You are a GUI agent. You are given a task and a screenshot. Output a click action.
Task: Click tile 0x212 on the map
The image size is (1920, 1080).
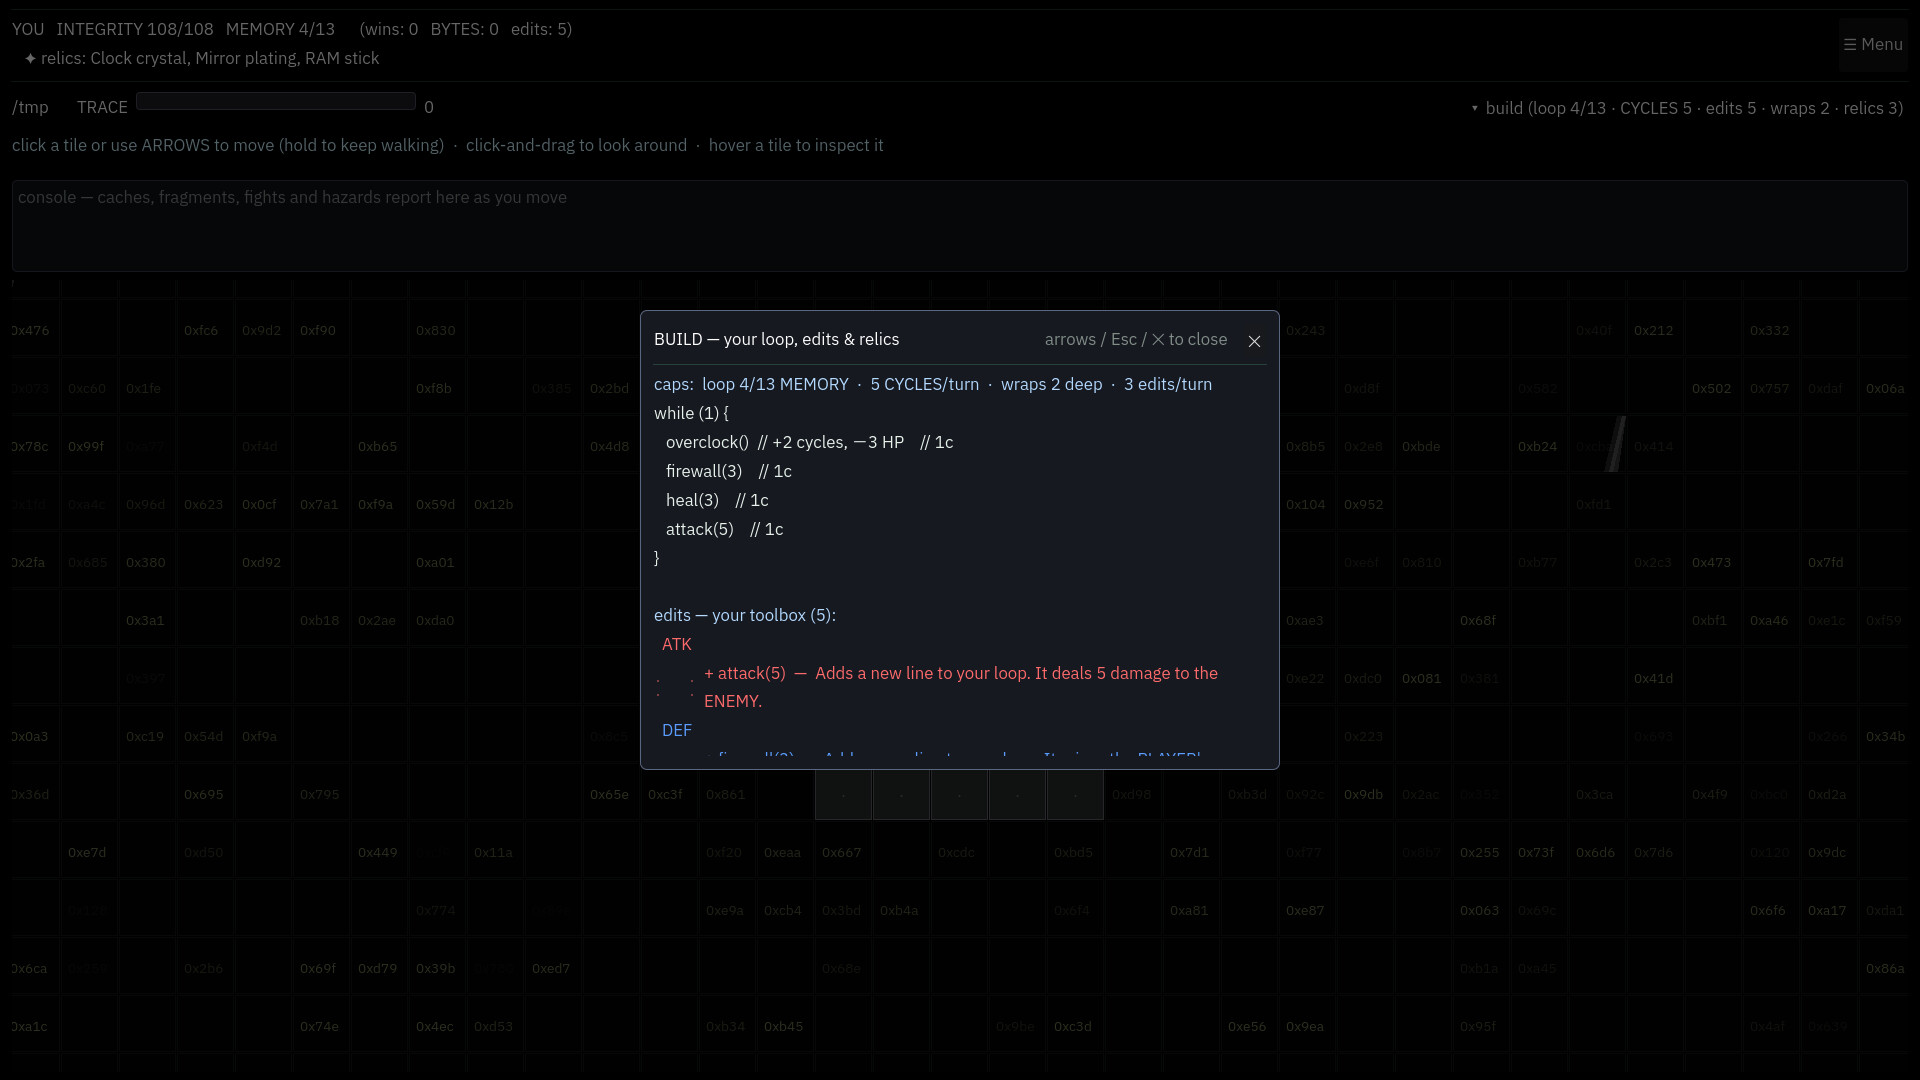1653,330
